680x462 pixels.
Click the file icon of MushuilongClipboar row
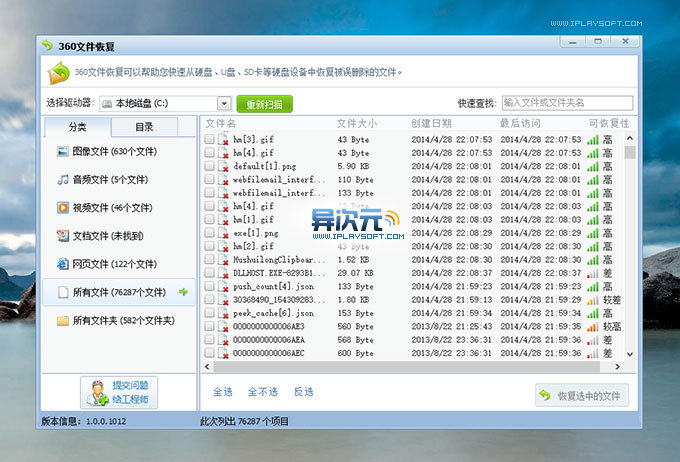click(x=223, y=260)
